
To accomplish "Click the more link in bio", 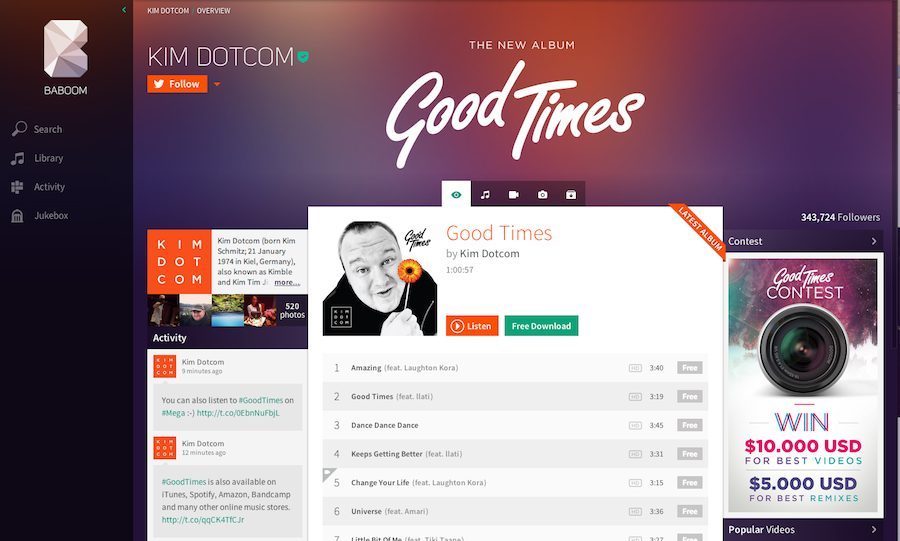I will [x=287, y=282].
